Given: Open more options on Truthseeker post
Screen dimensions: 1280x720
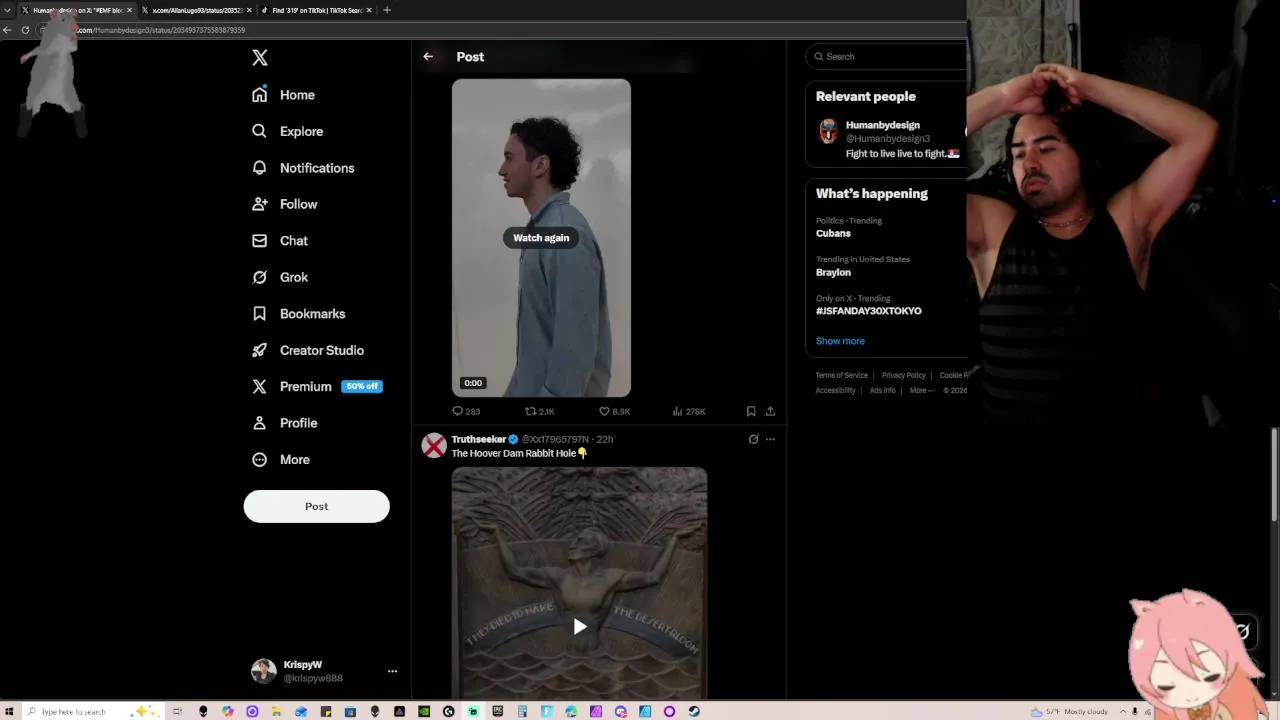Looking at the screenshot, I should coord(770,439).
